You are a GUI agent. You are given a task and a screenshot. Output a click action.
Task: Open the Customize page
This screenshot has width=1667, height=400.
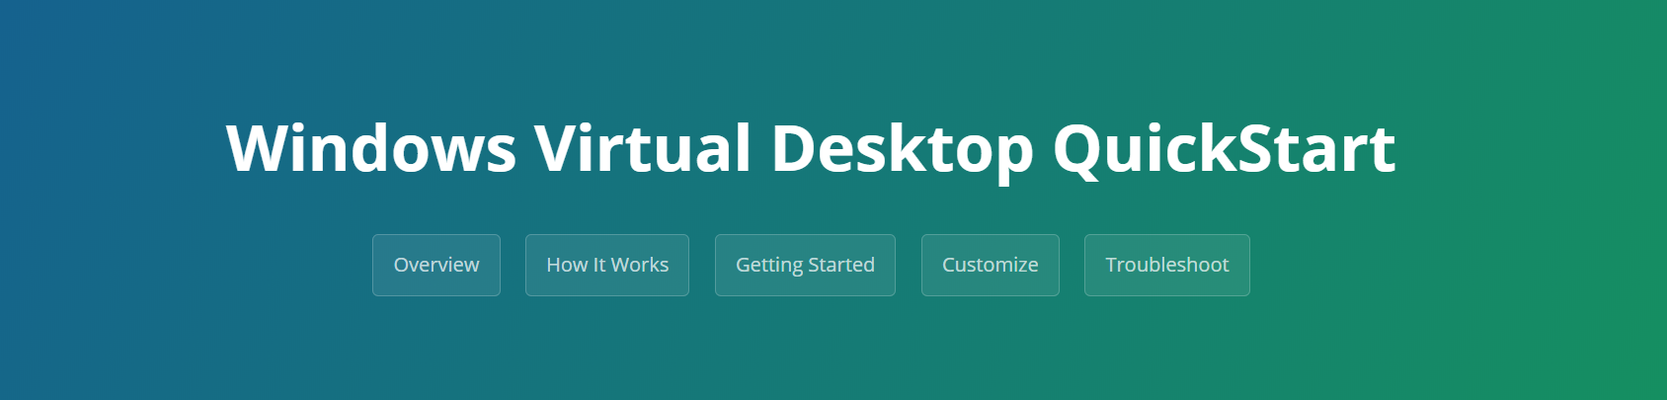[x=990, y=265]
